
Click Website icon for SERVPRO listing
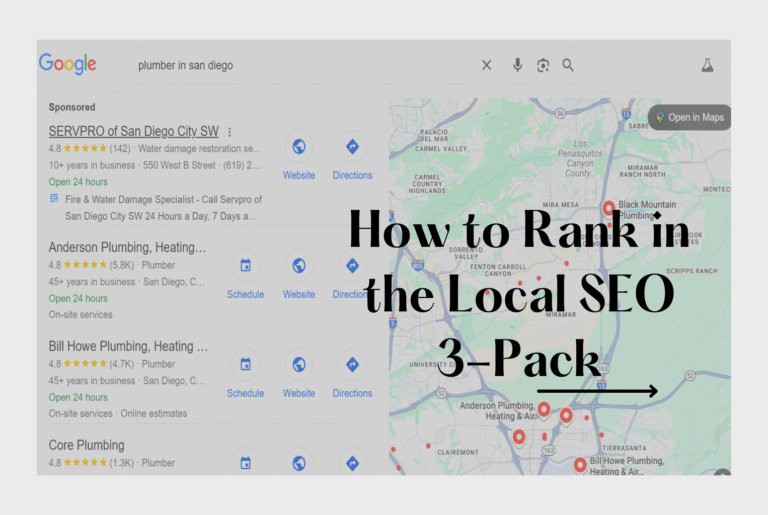pos(299,147)
